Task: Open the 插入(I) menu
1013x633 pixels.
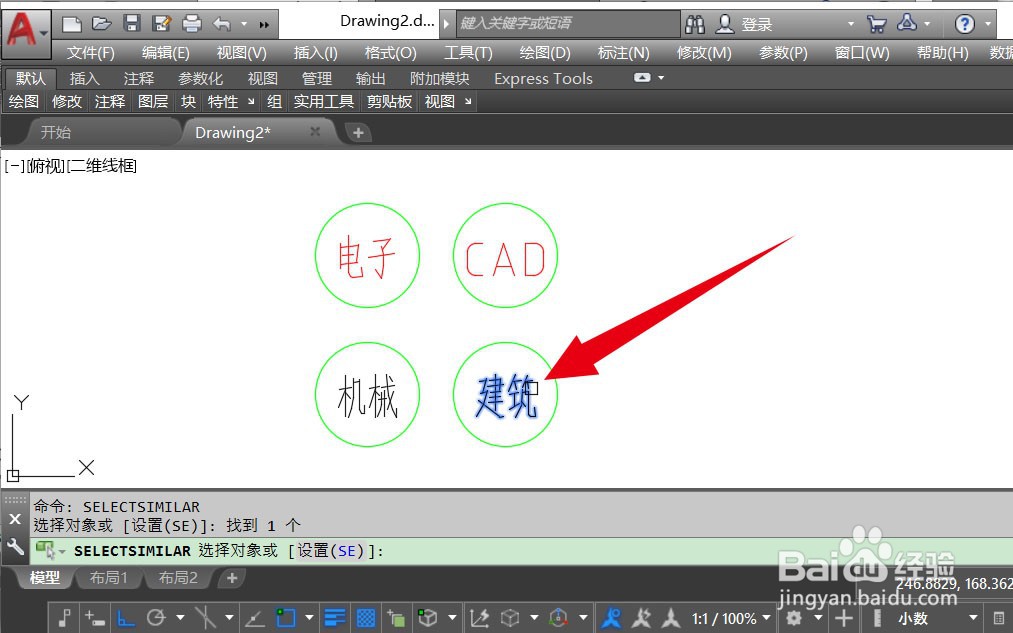Action: tap(315, 53)
